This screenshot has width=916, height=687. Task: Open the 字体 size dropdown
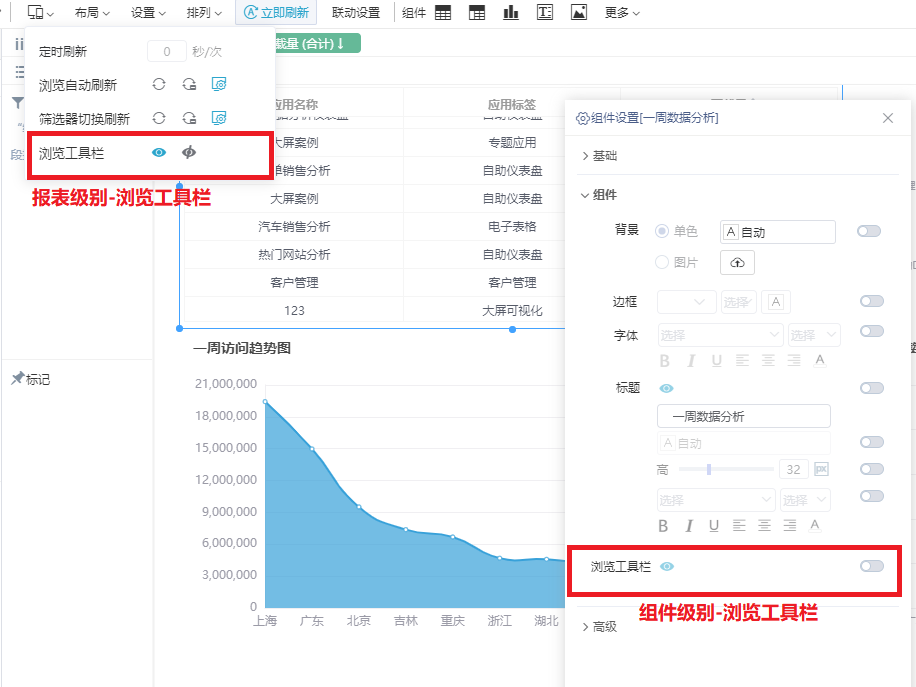pyautogui.click(x=814, y=335)
